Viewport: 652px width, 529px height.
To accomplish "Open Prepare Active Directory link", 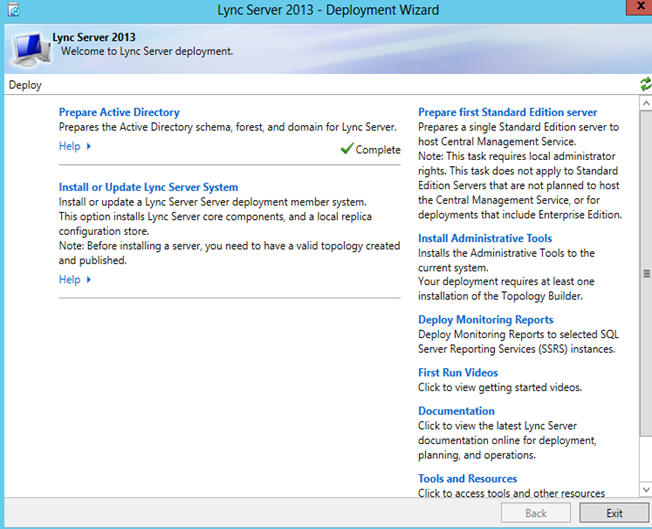I will (119, 112).
